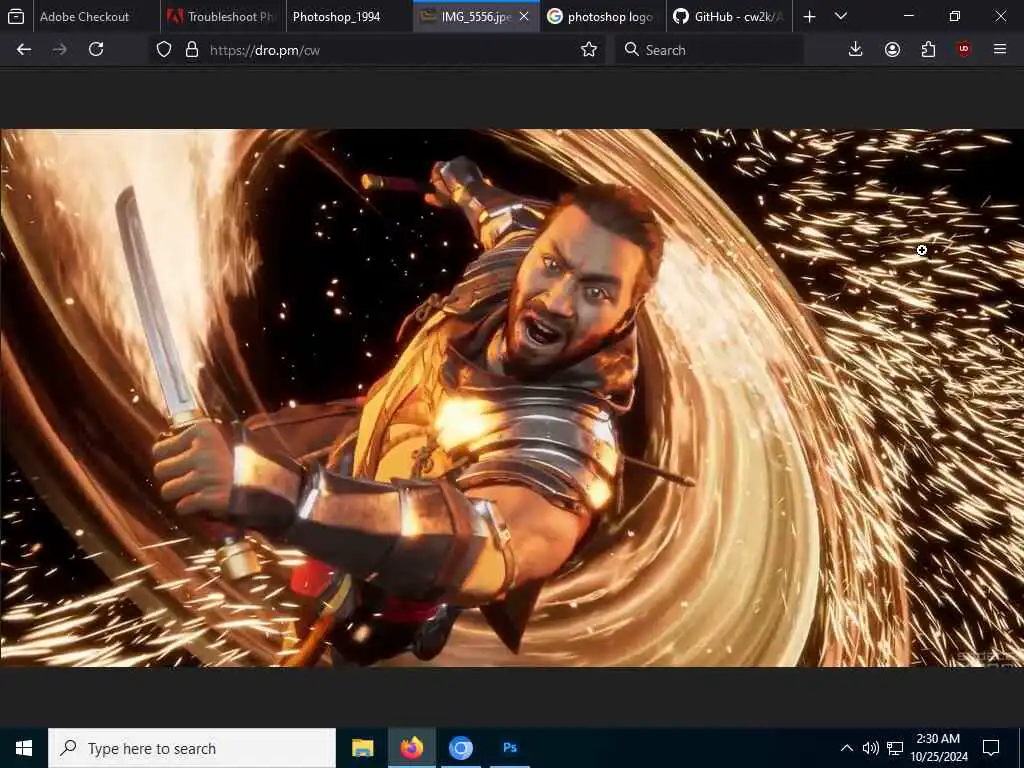Image resolution: width=1024 pixels, height=768 pixels.
Task: Open Firefox View in tab bar
Action: [16, 16]
